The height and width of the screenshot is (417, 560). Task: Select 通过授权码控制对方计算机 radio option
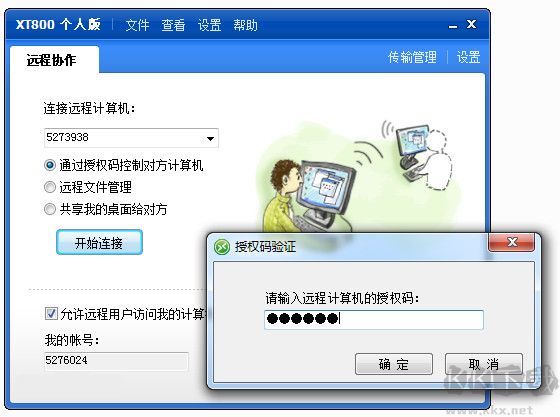[50, 165]
